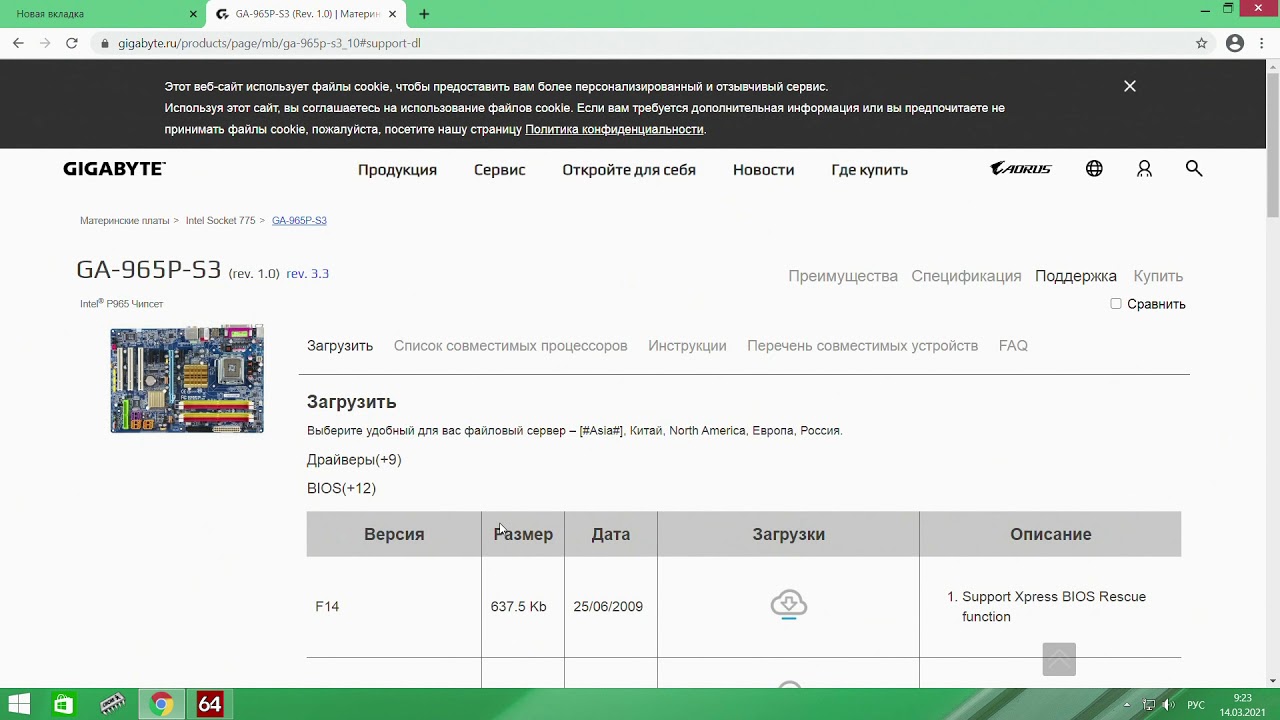Toggle the 'Сравнить' compare checkbox

(x=1116, y=304)
